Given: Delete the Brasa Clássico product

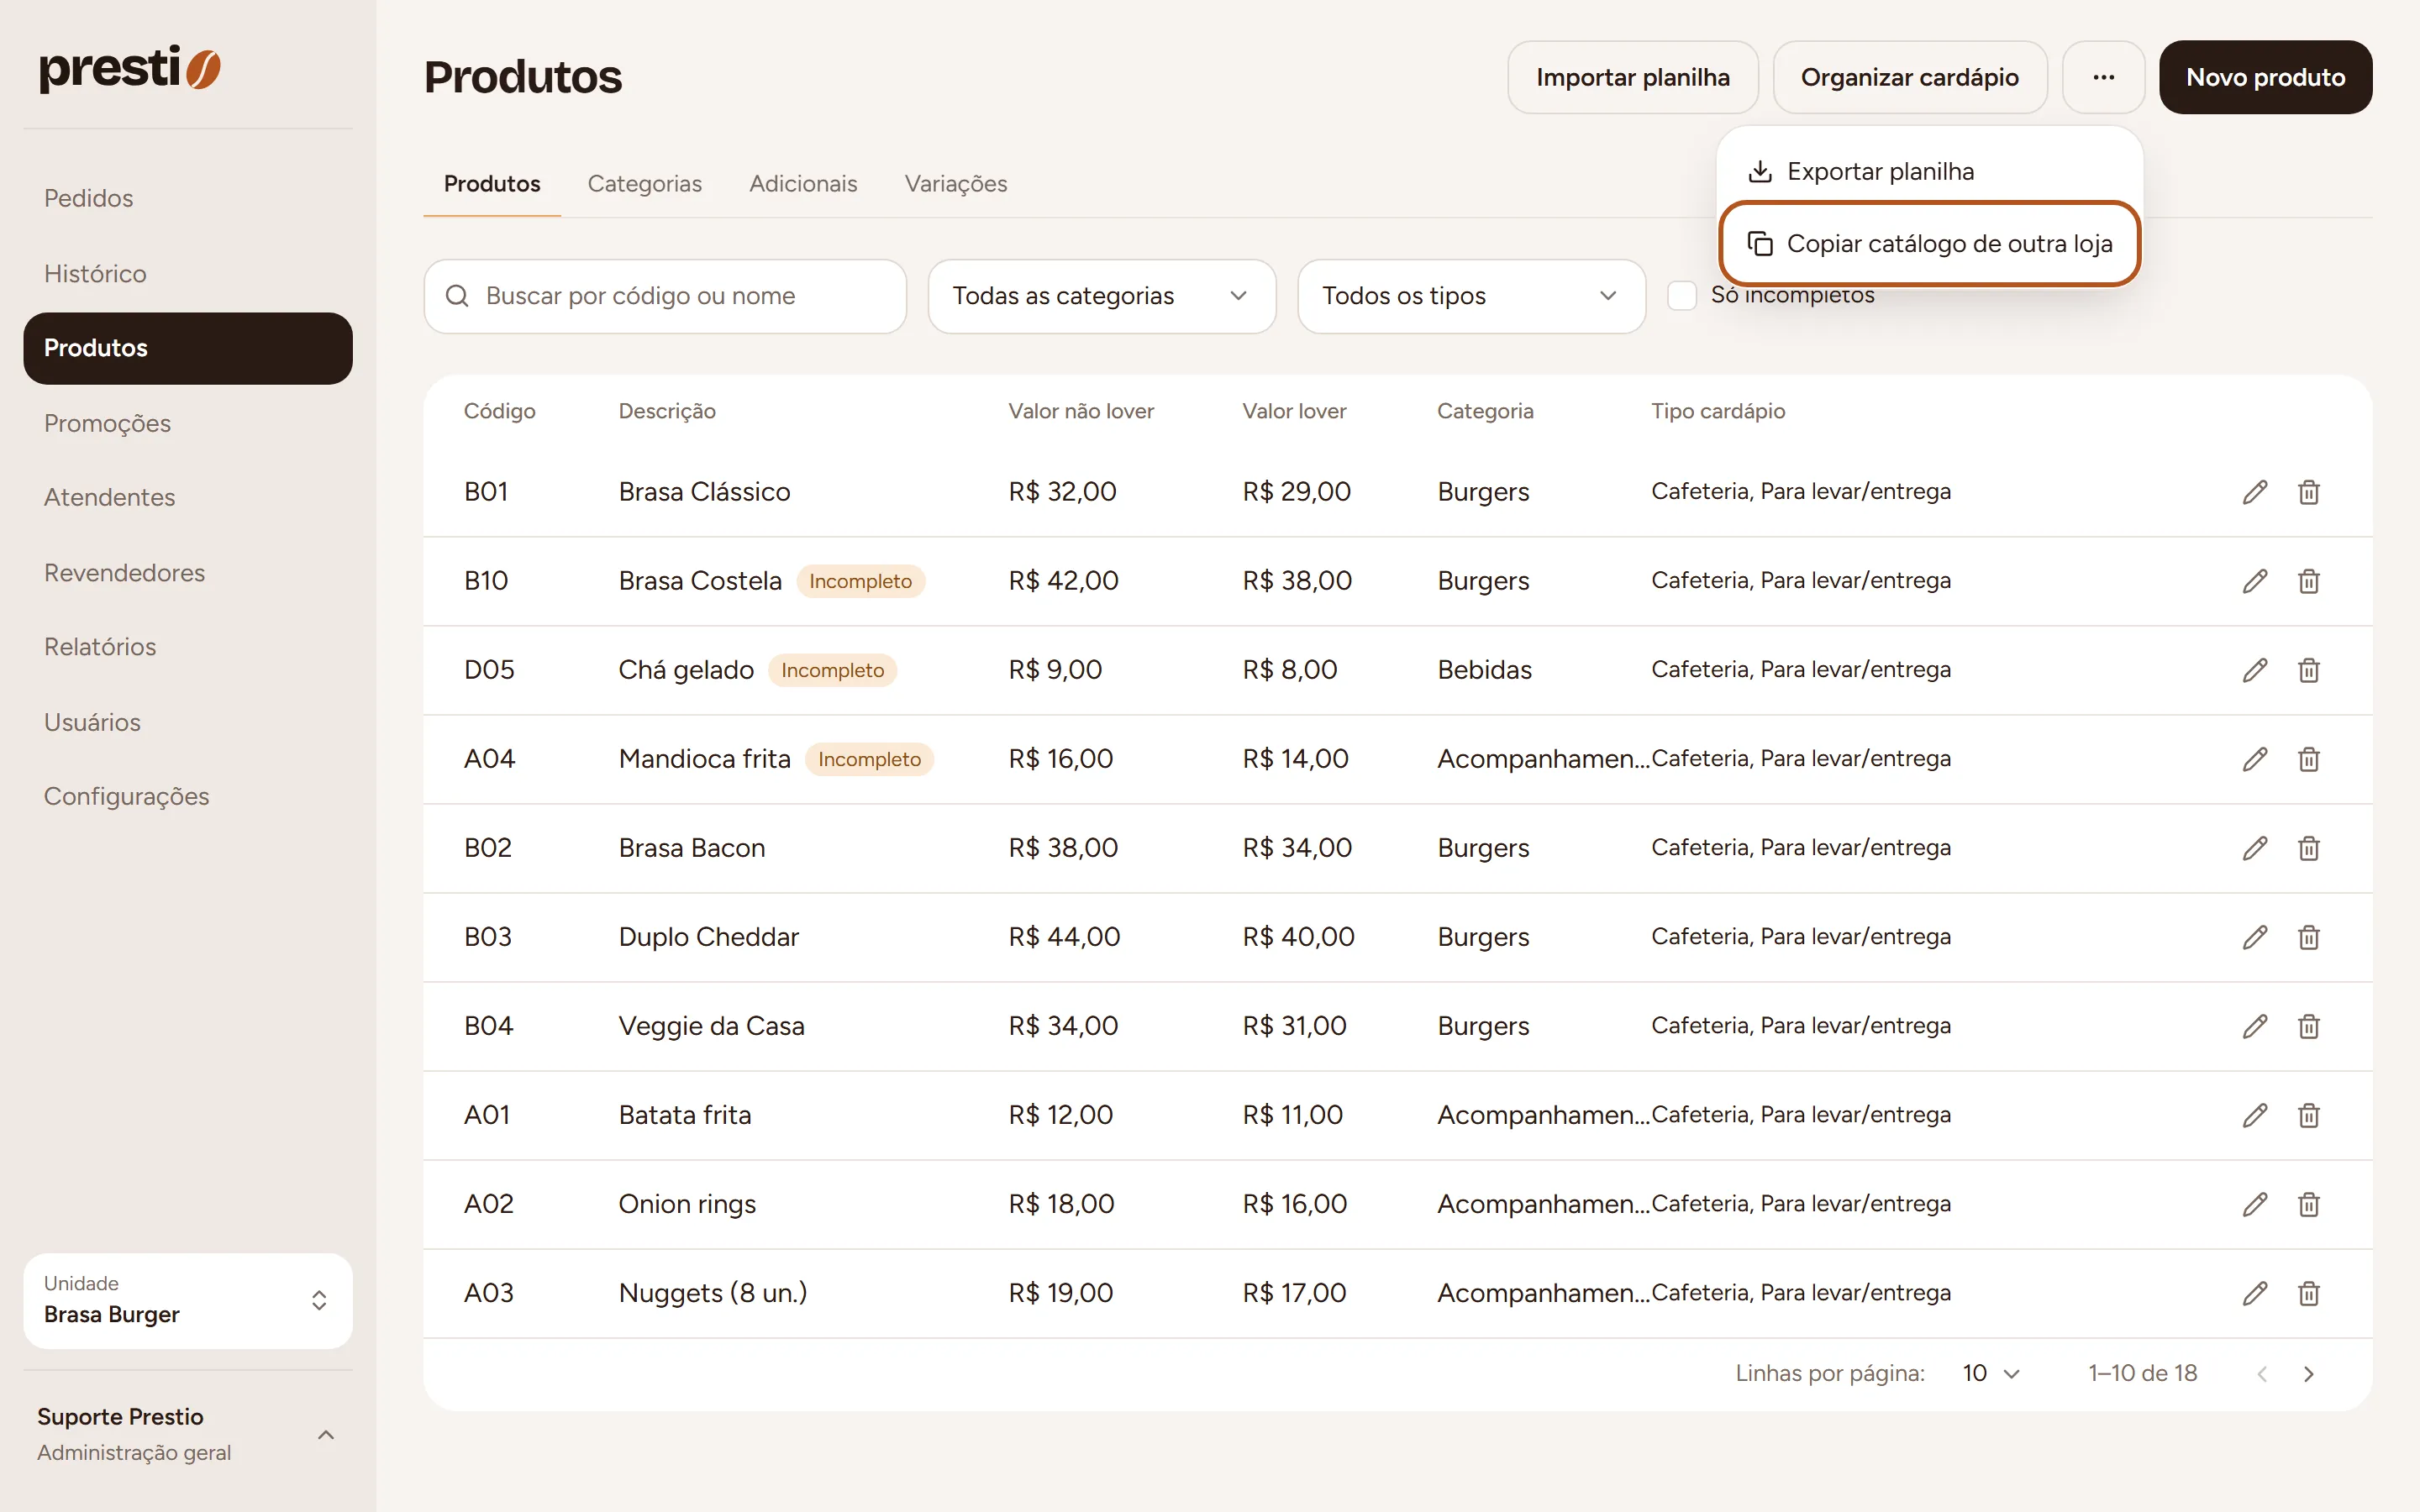Looking at the screenshot, I should tap(2308, 492).
